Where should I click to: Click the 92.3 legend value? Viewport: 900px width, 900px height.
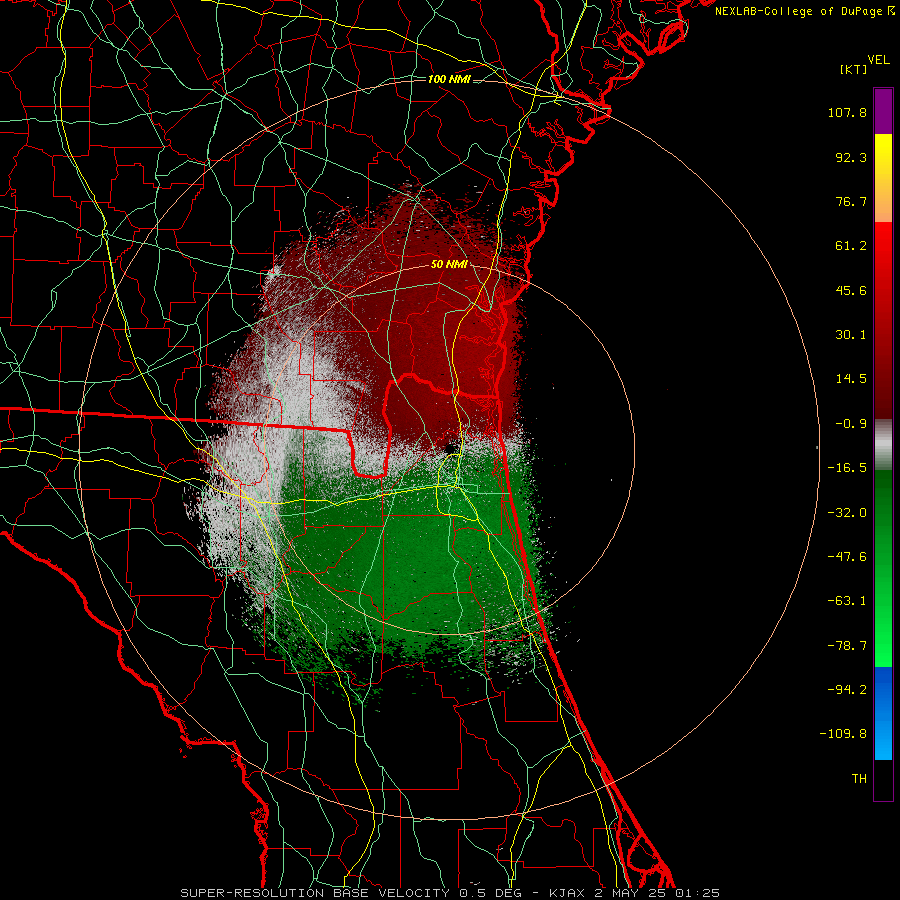coord(851,157)
